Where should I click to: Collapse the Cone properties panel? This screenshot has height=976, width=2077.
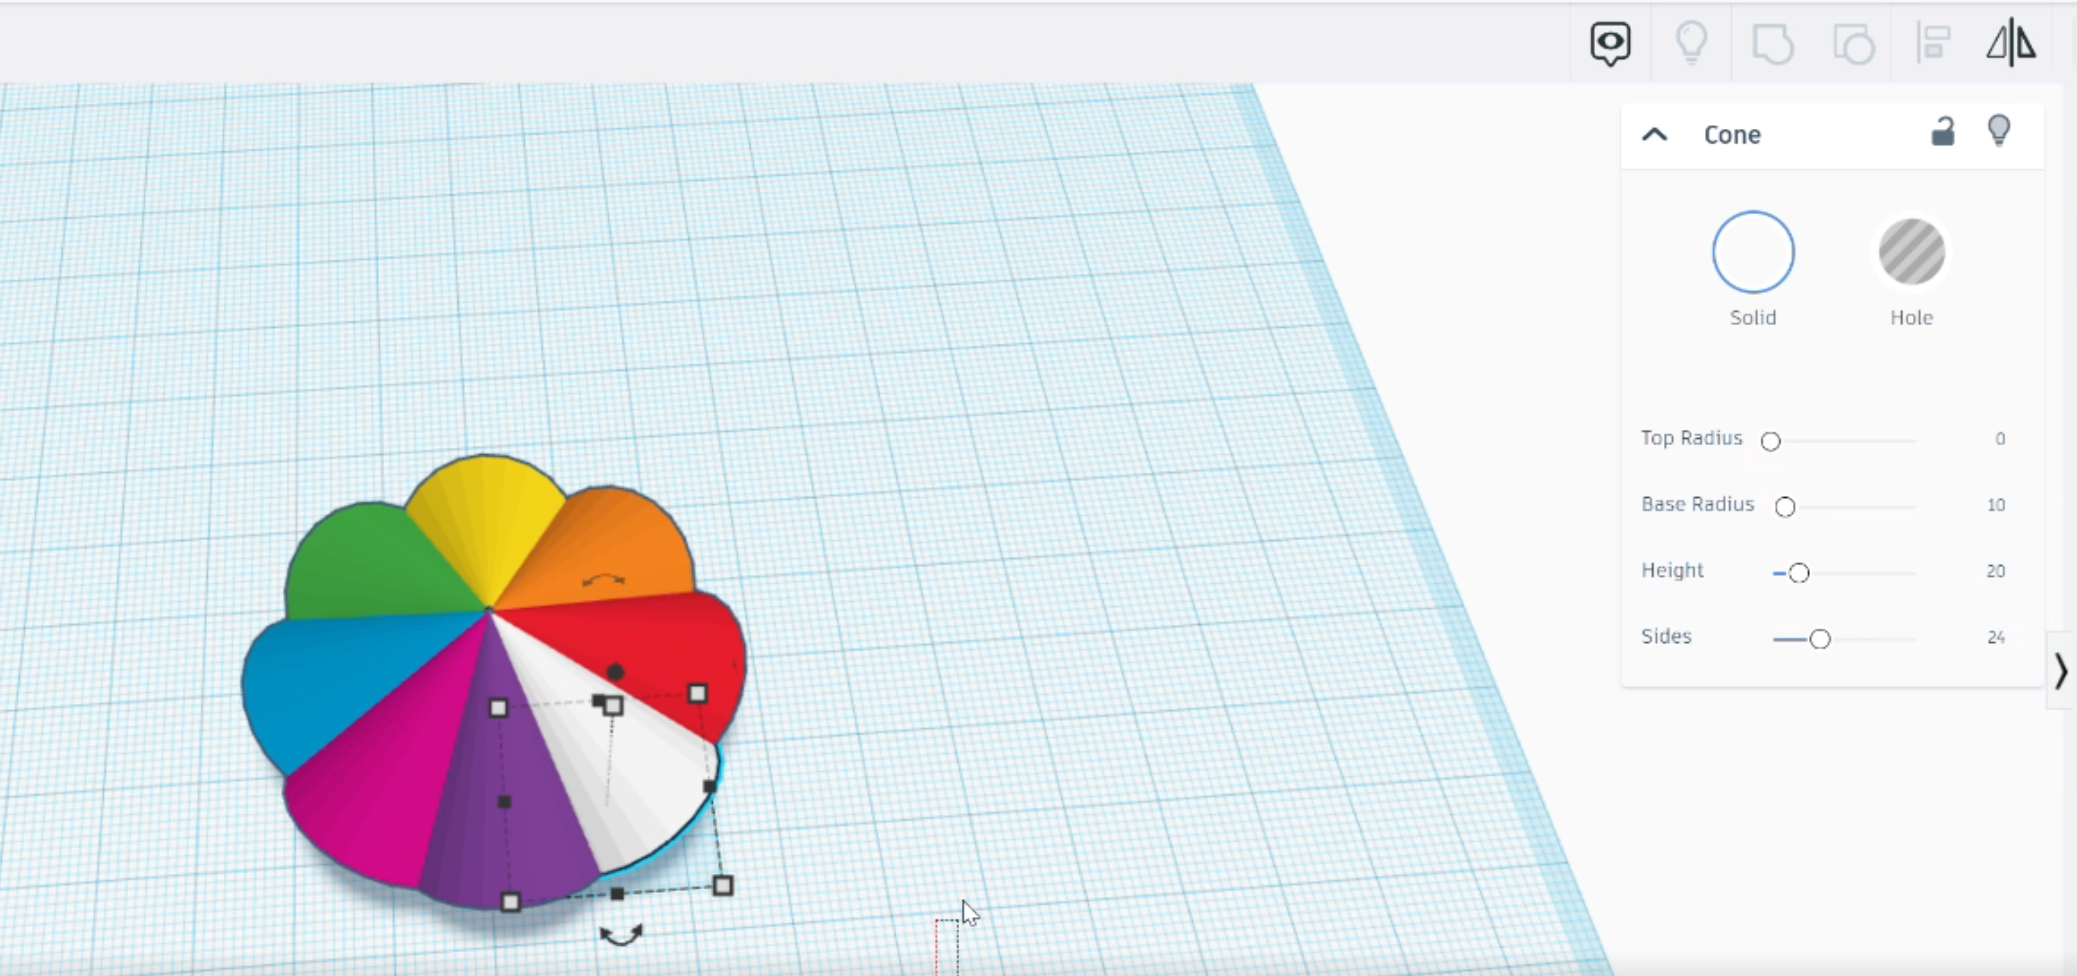tap(1655, 135)
